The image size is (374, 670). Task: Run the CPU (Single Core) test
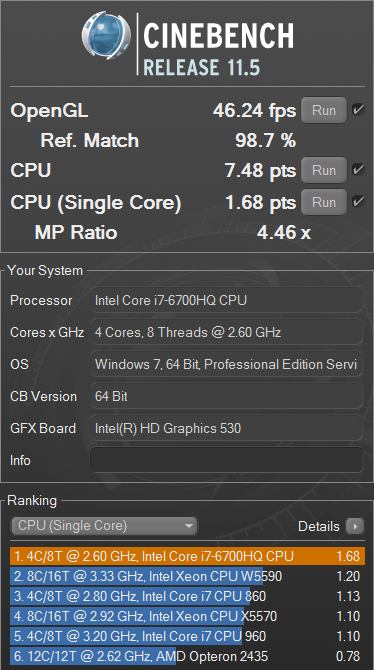coord(324,202)
